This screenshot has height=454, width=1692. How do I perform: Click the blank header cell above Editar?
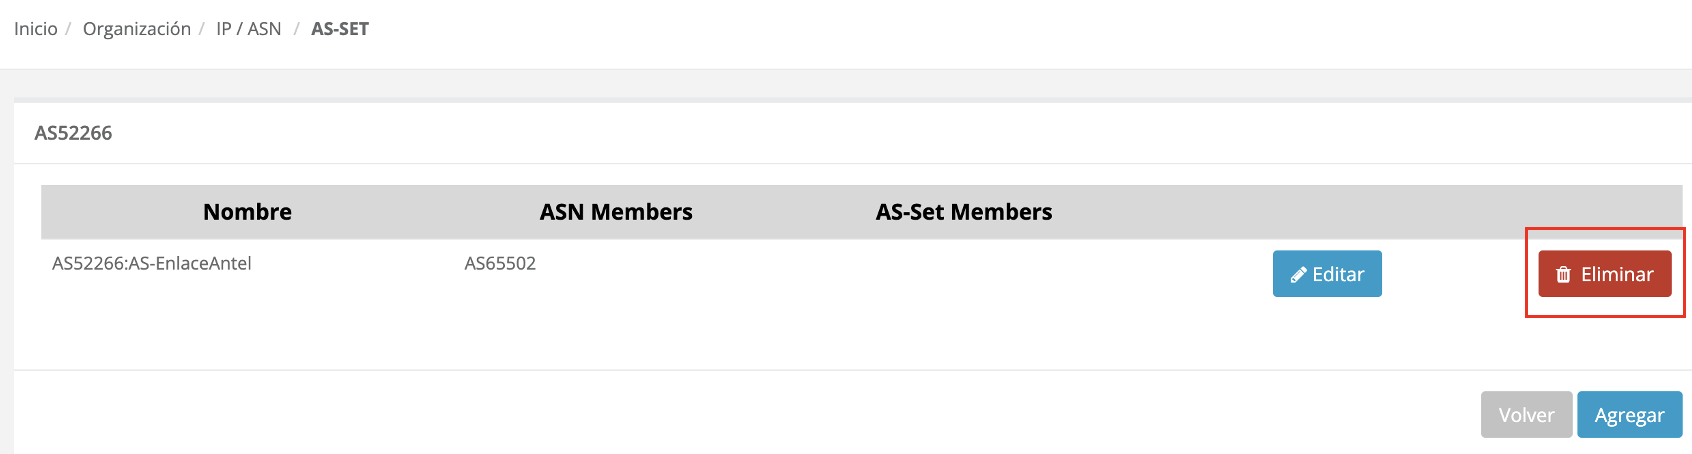point(1327,212)
